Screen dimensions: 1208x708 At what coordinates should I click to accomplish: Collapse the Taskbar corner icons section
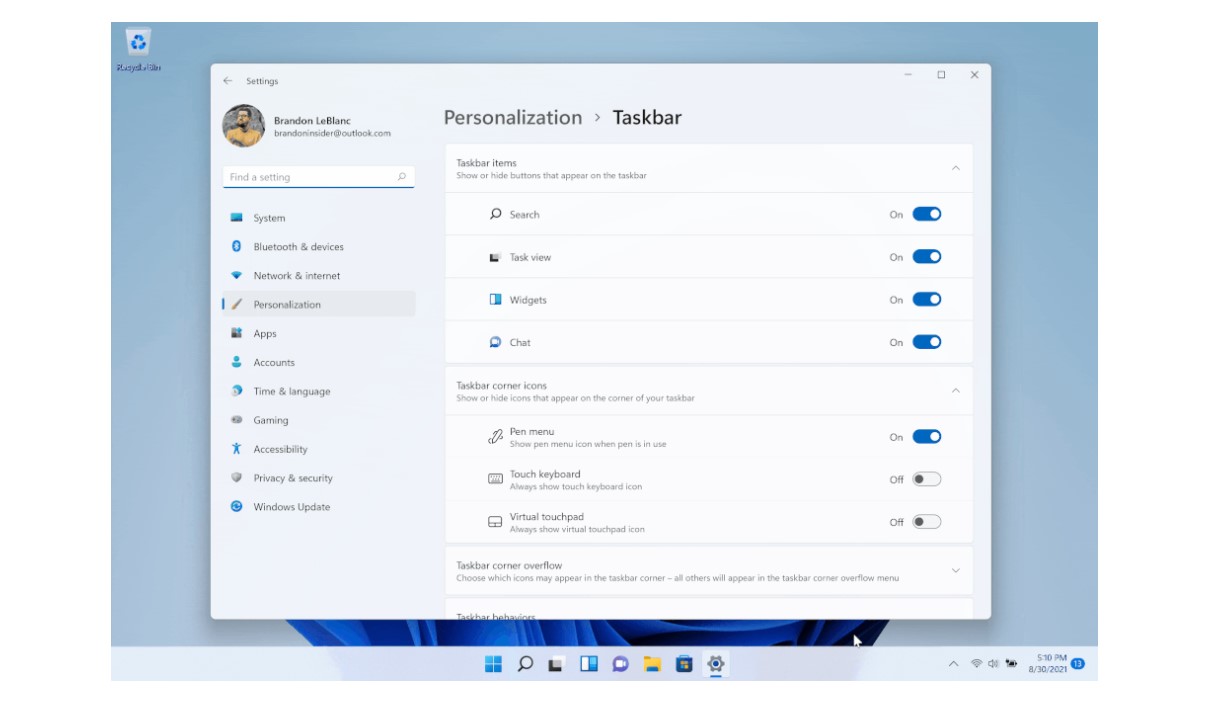[x=955, y=391]
